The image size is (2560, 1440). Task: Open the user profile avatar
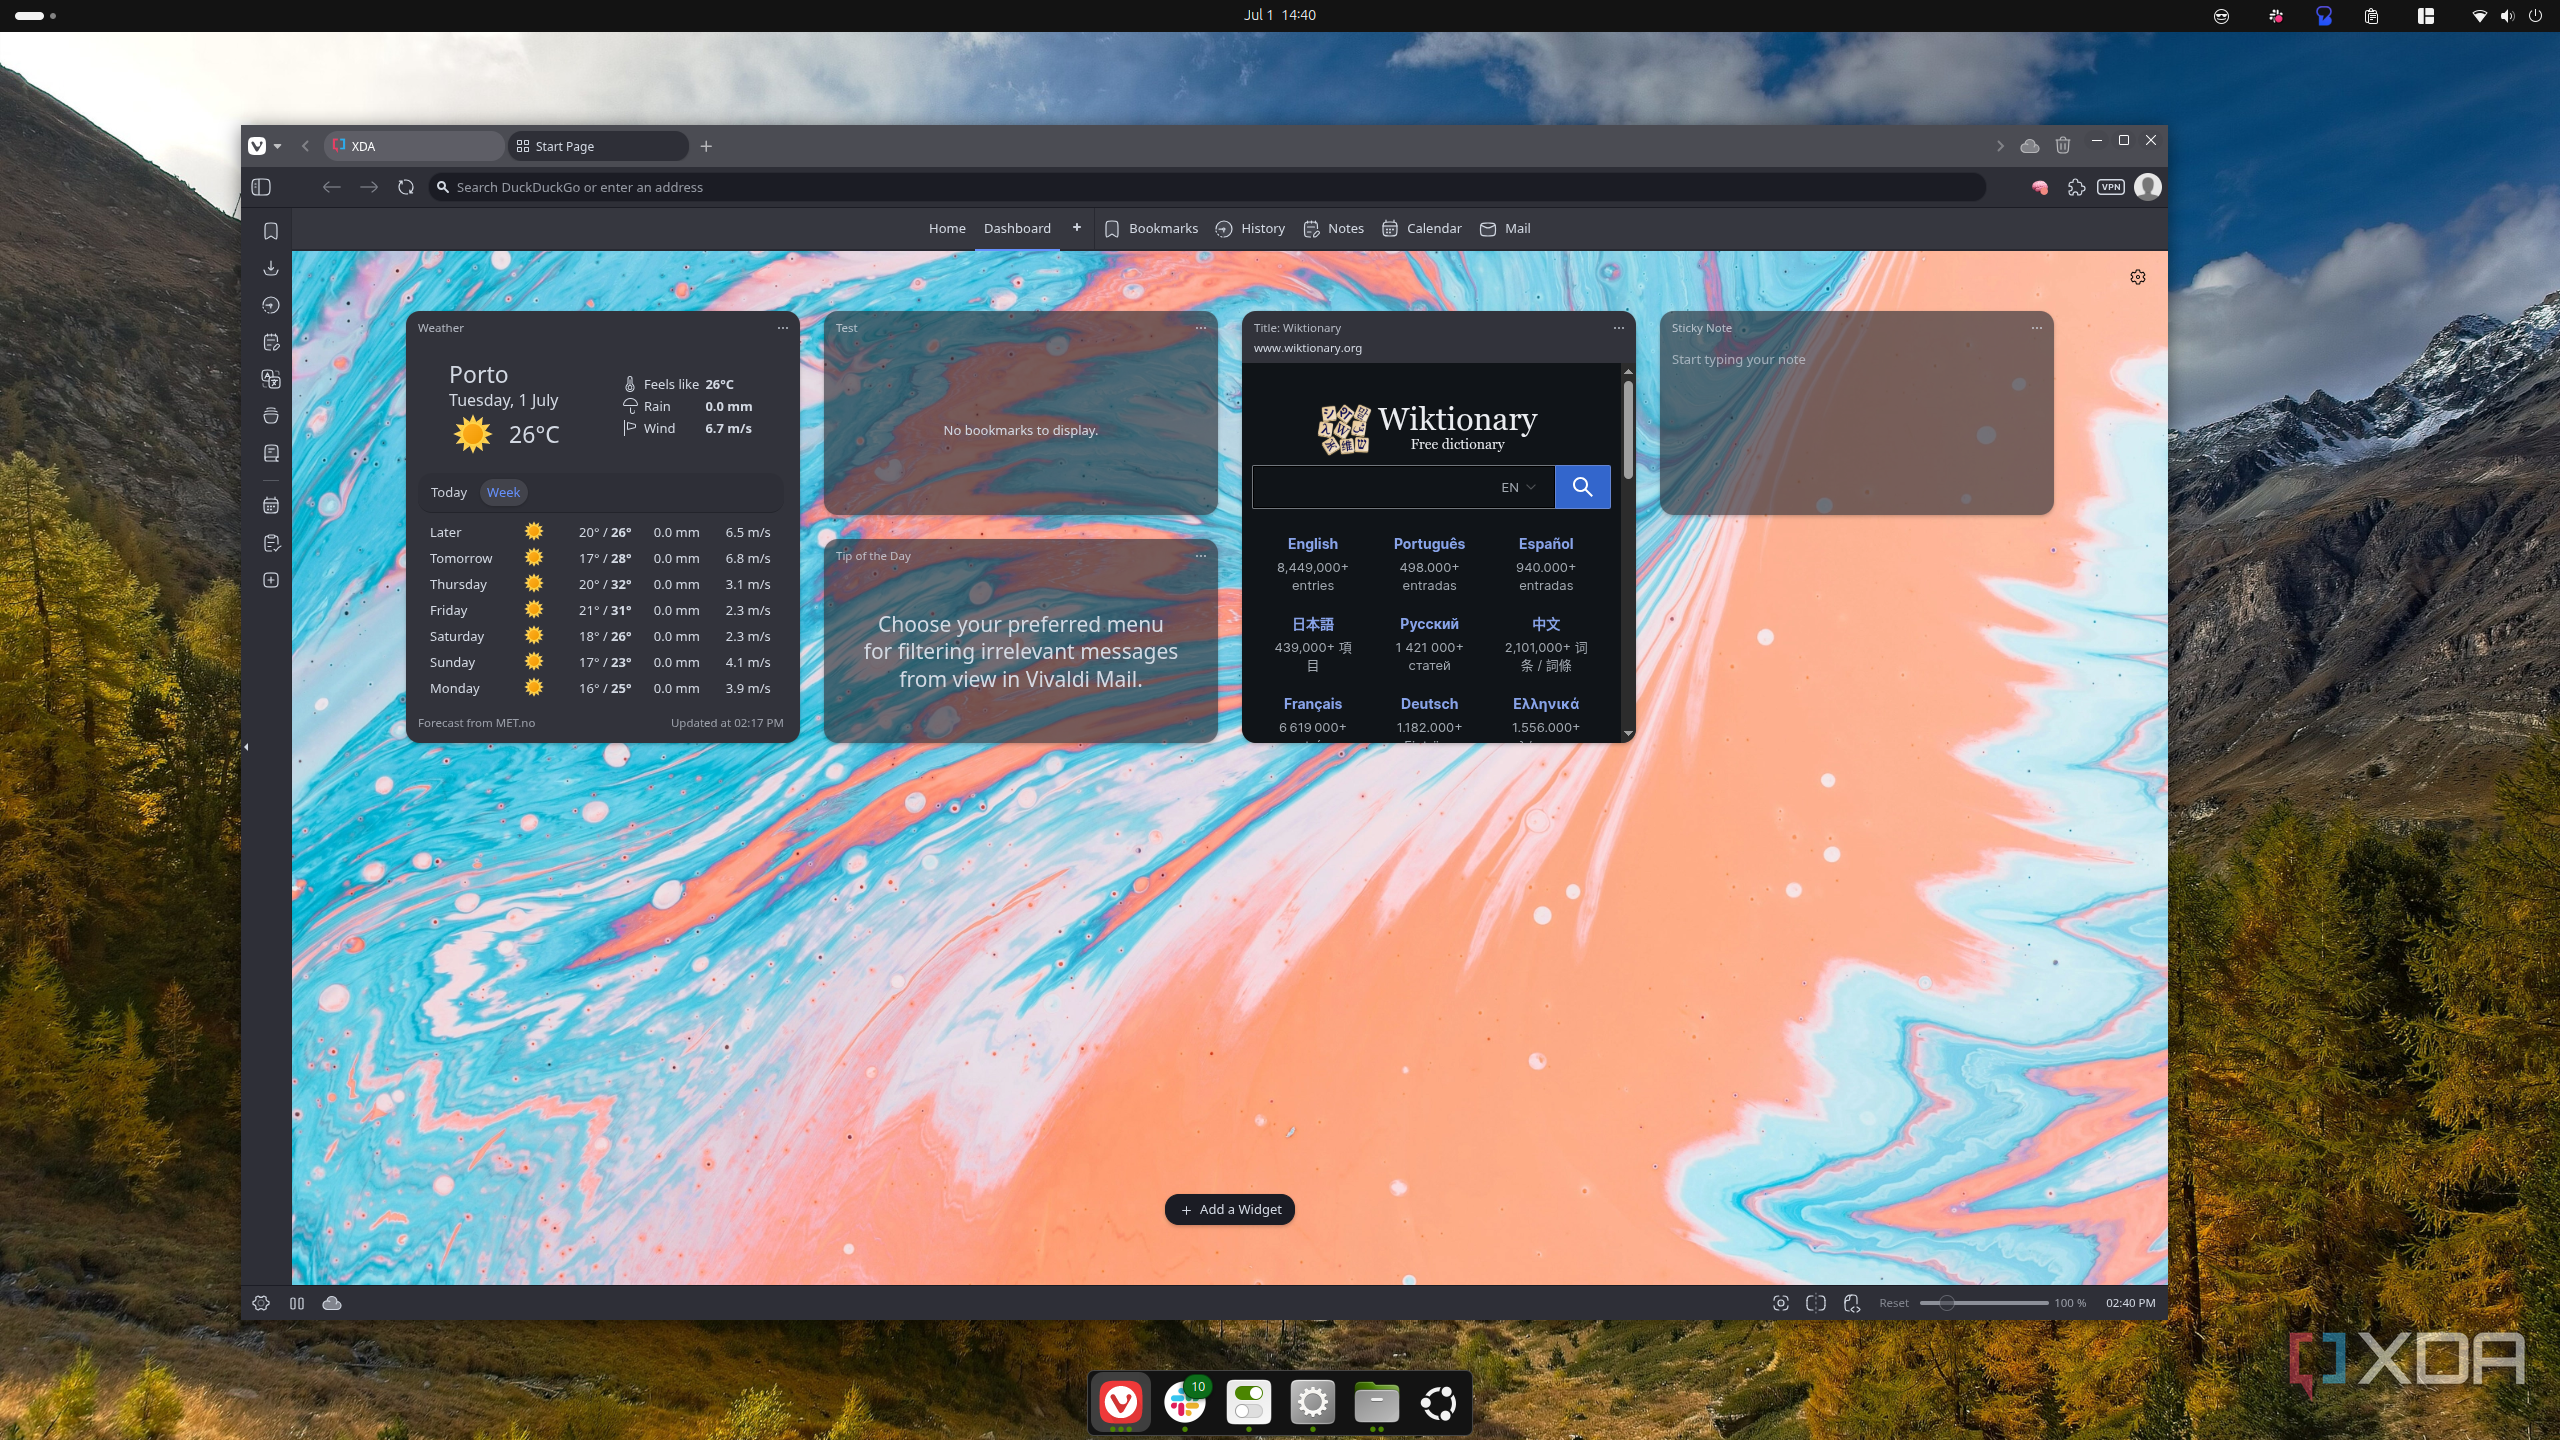click(x=2147, y=187)
